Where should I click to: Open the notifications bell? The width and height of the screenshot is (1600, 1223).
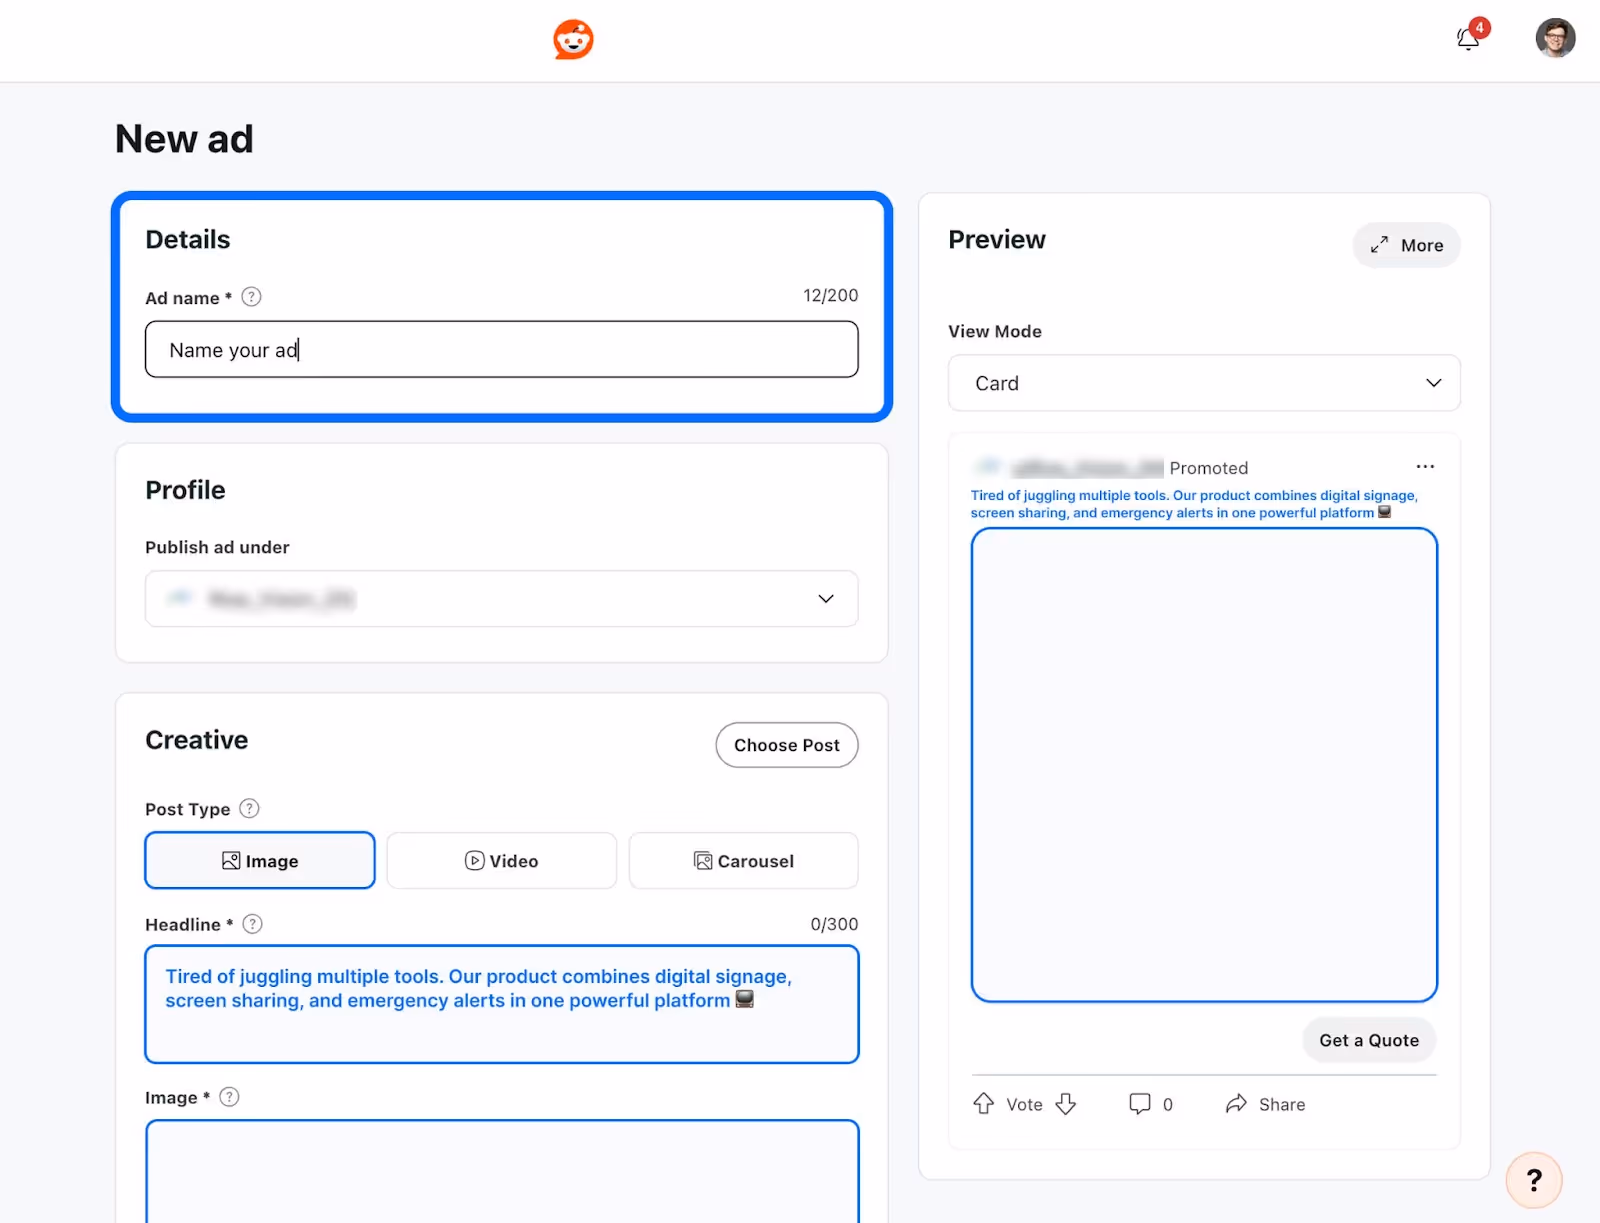coord(1467,38)
